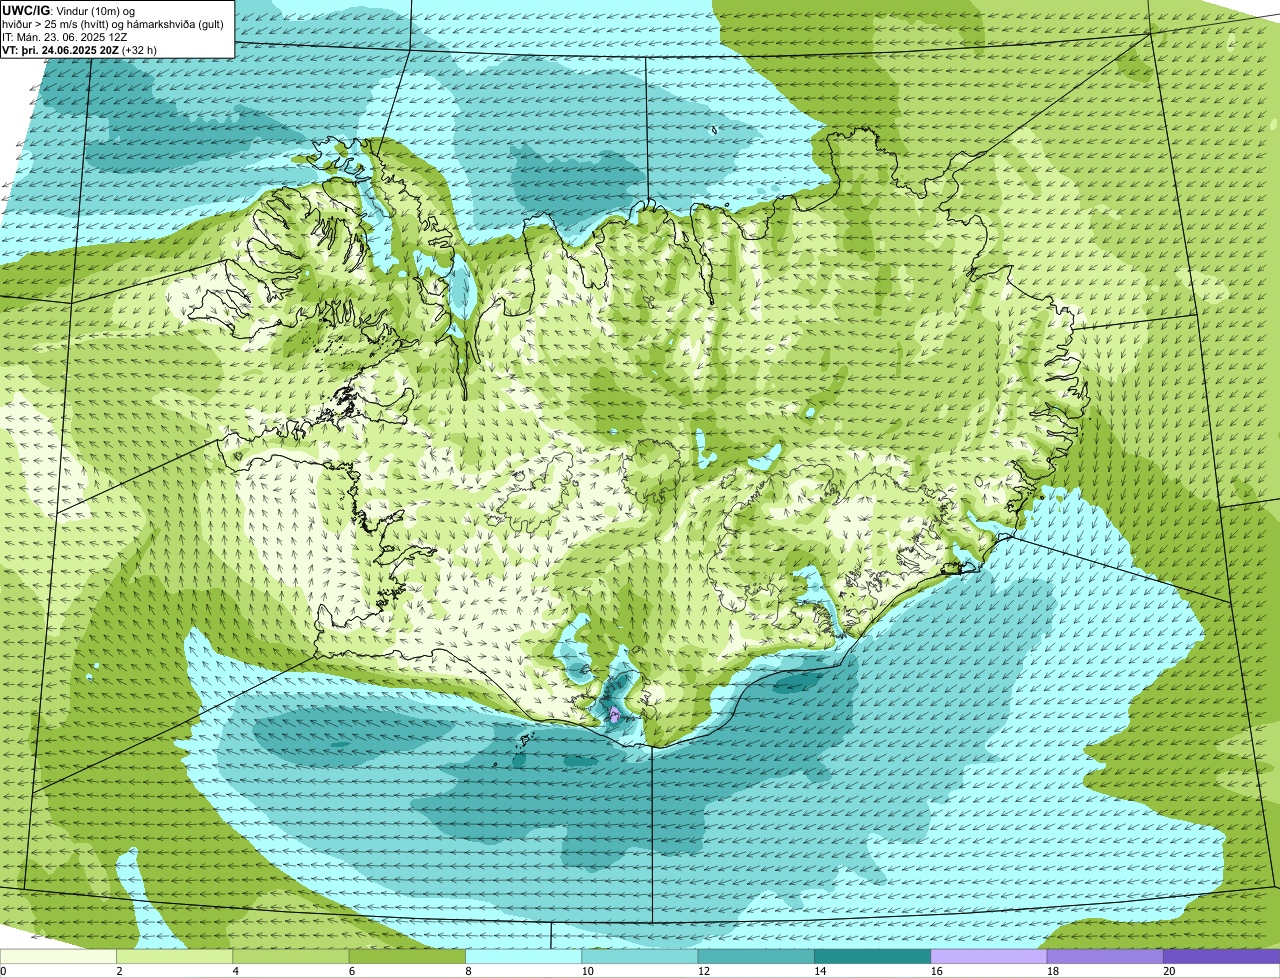The image size is (1280, 978).
Task: Click the green 4–6 m/s legend swatch
Action: coord(291,956)
